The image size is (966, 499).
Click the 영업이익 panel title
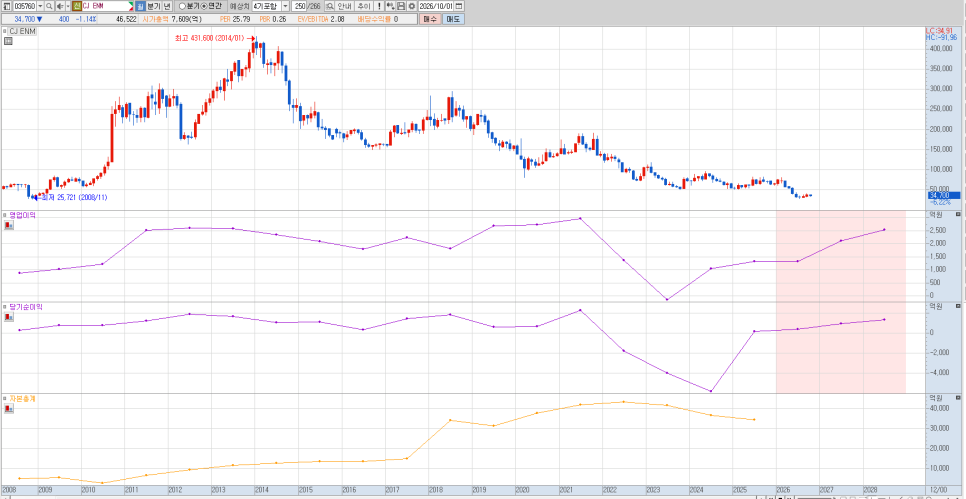[23, 216]
